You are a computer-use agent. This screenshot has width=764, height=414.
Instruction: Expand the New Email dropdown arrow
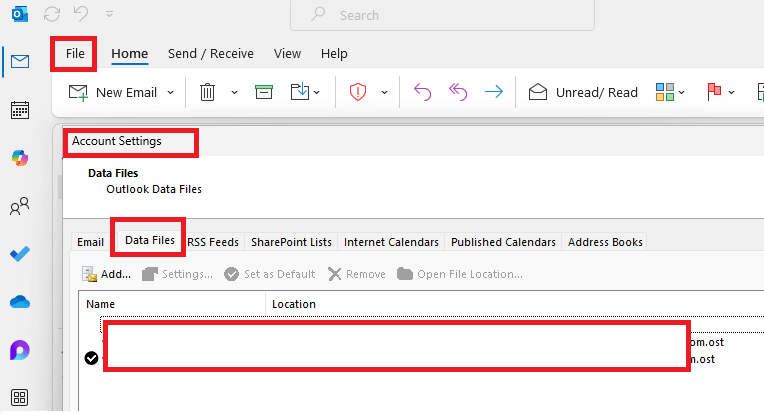pos(171,92)
